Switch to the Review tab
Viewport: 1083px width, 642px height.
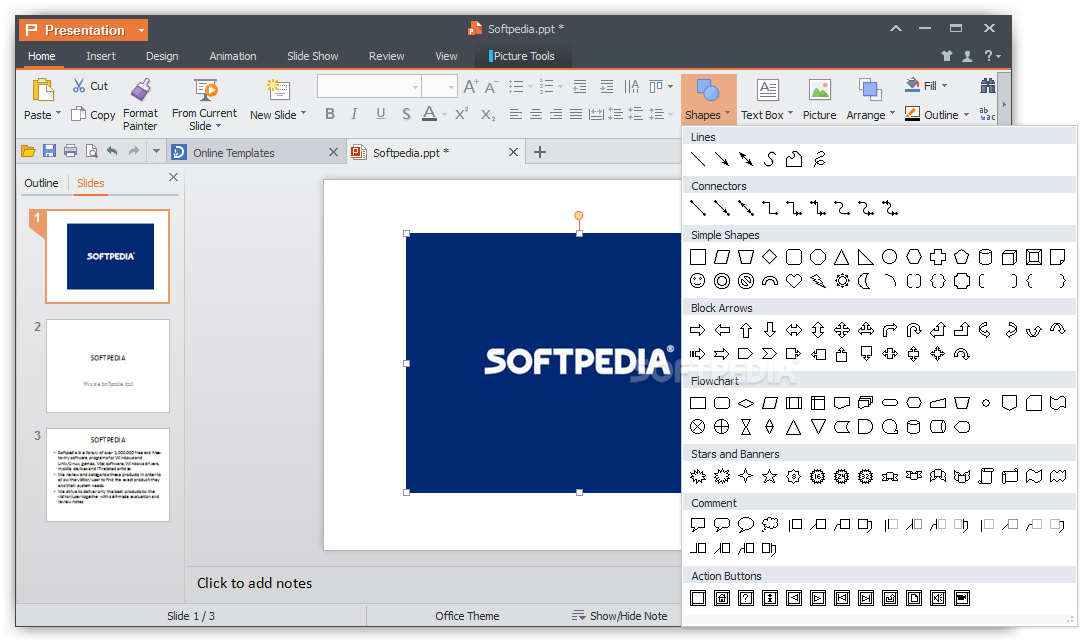(x=387, y=56)
